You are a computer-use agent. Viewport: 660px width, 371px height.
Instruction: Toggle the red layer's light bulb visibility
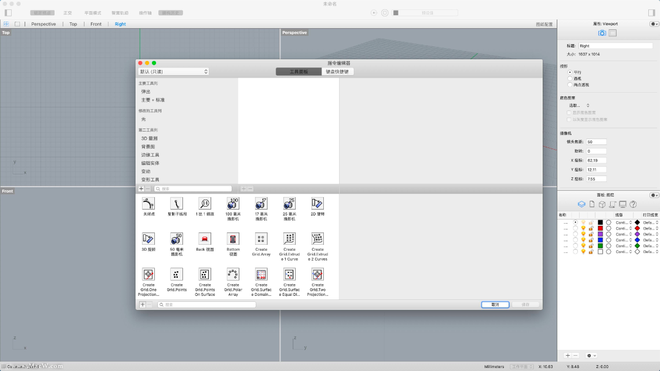click(x=583, y=228)
